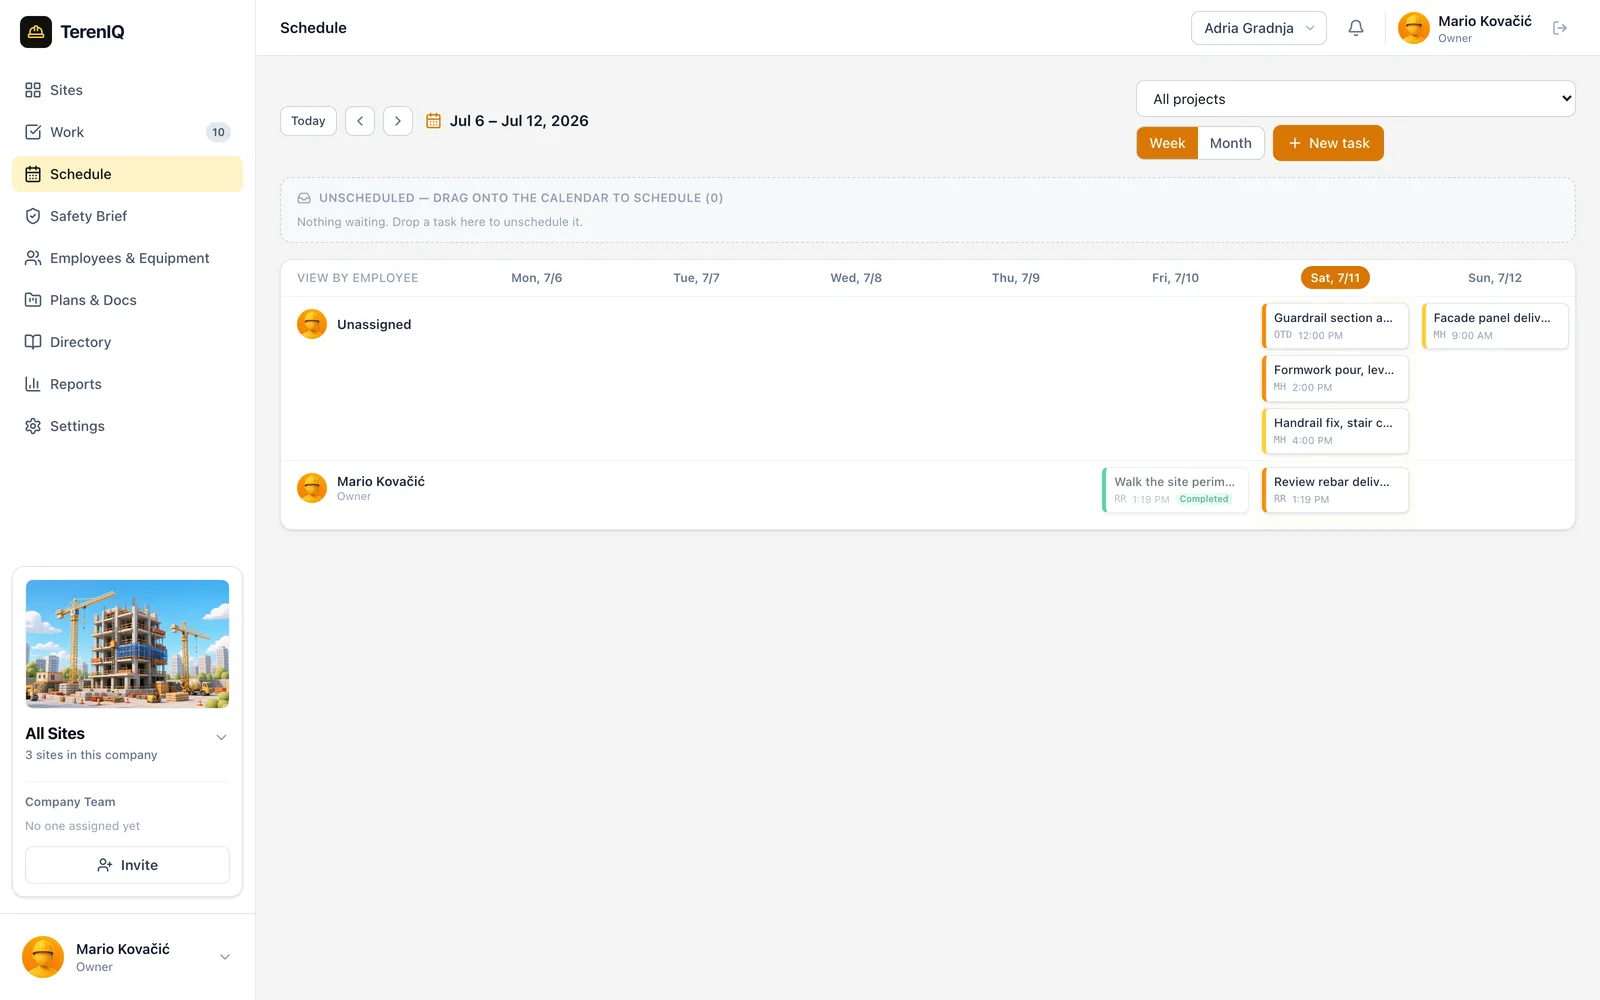1600x1000 pixels.
Task: Select the Sun, 7/12 column header
Action: tap(1495, 278)
